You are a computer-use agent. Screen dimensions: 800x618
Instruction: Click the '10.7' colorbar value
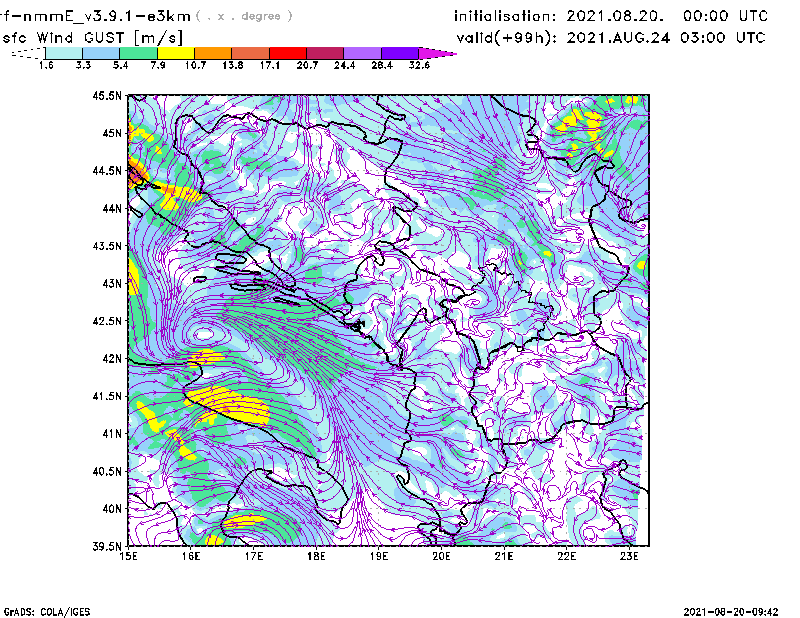coord(195,65)
